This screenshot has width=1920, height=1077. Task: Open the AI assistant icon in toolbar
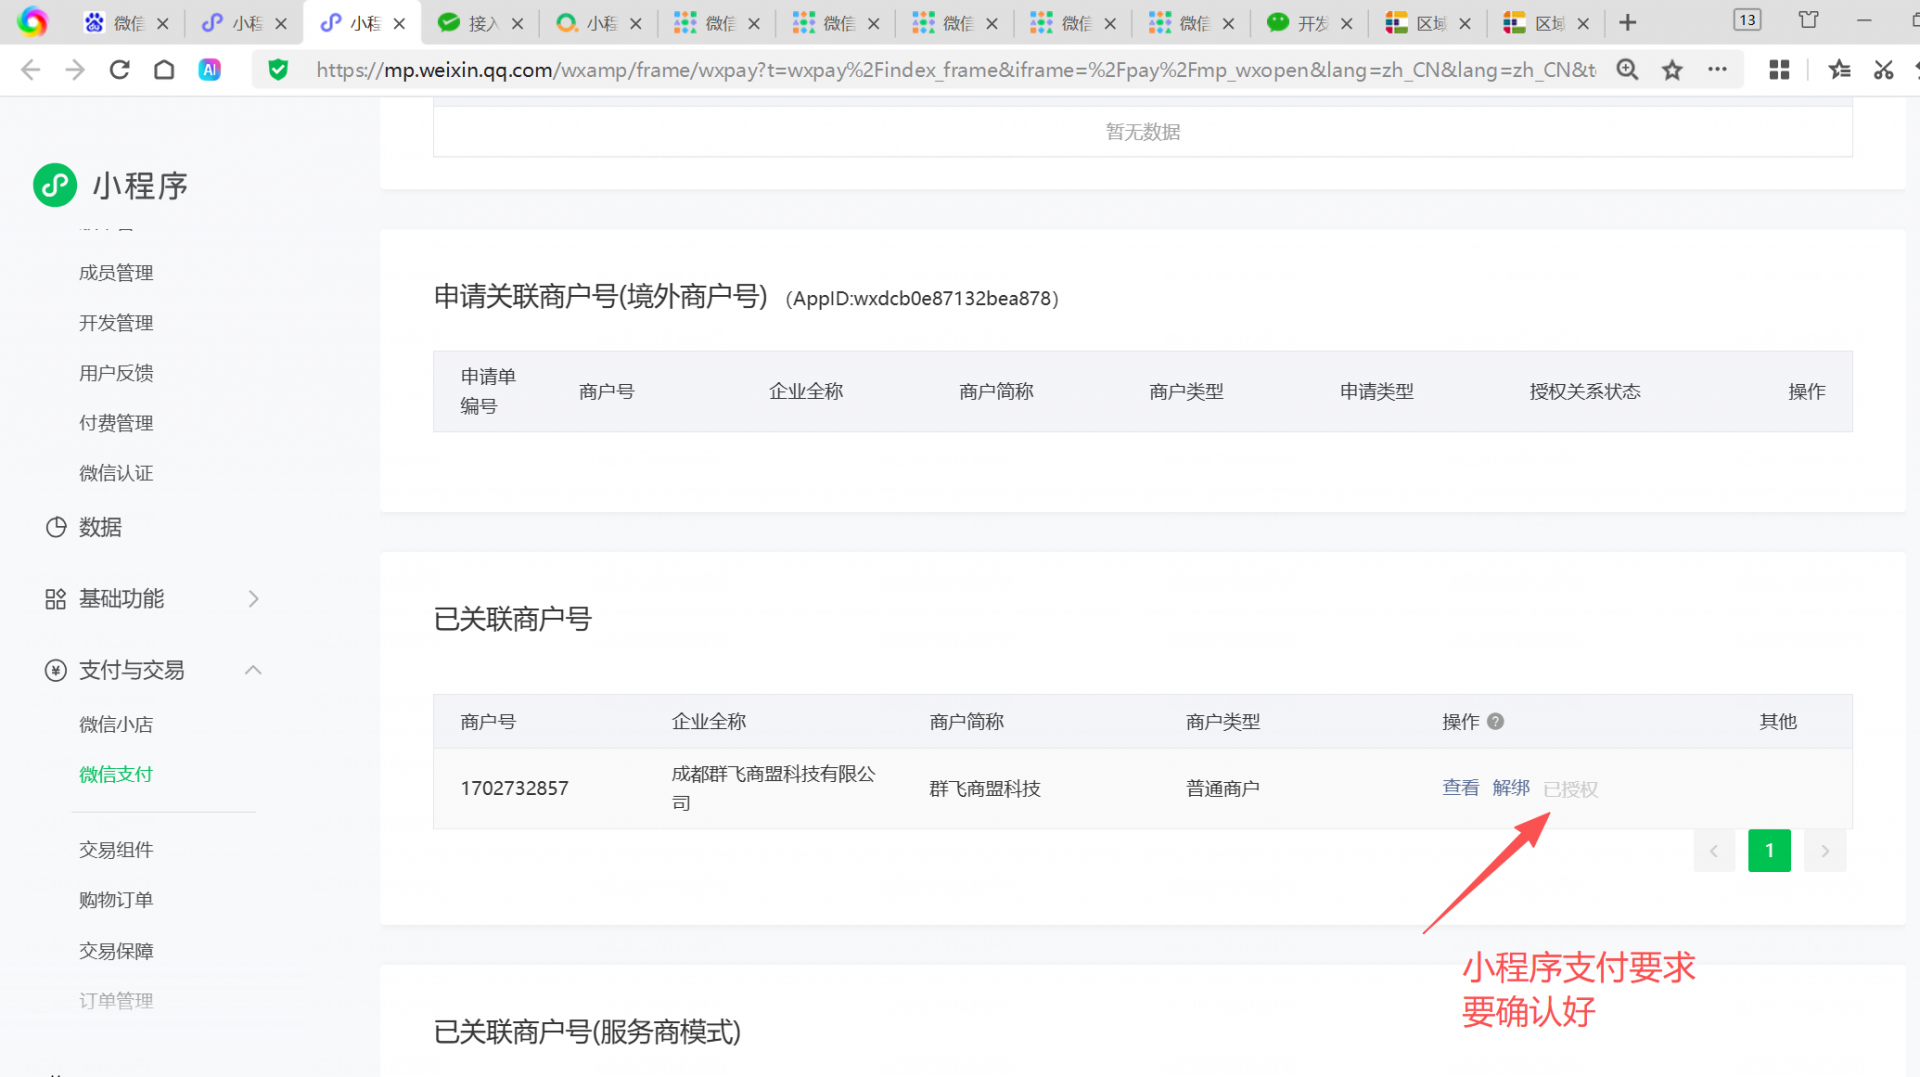pos(209,70)
